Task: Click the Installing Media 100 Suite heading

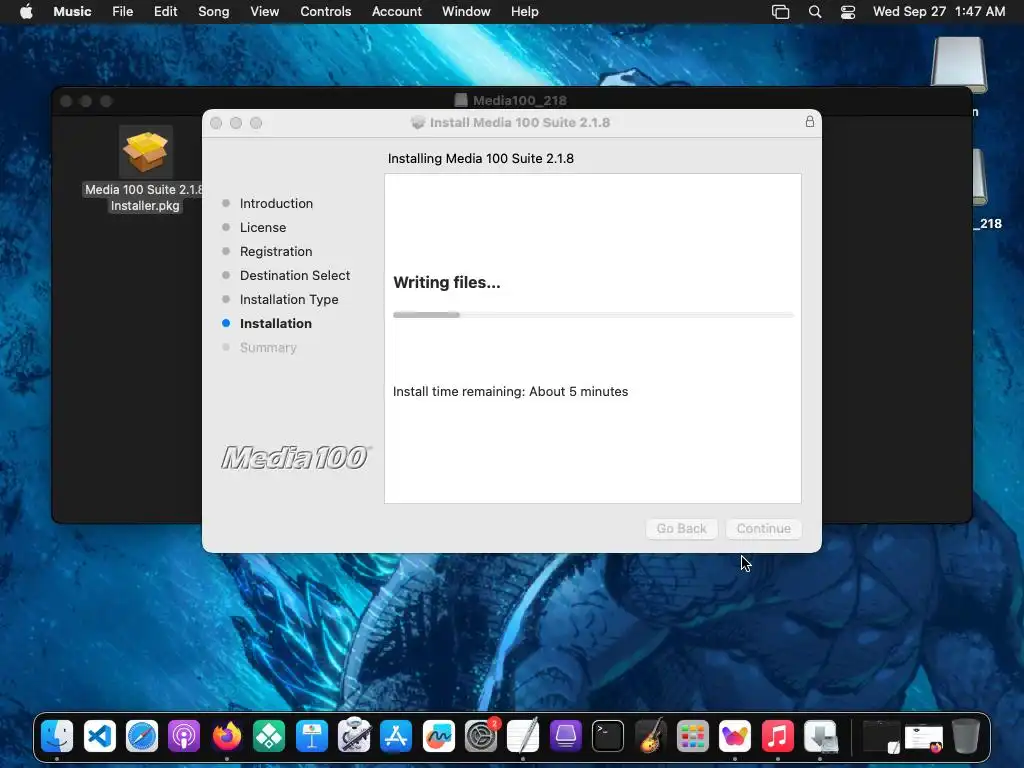Action: (x=481, y=158)
